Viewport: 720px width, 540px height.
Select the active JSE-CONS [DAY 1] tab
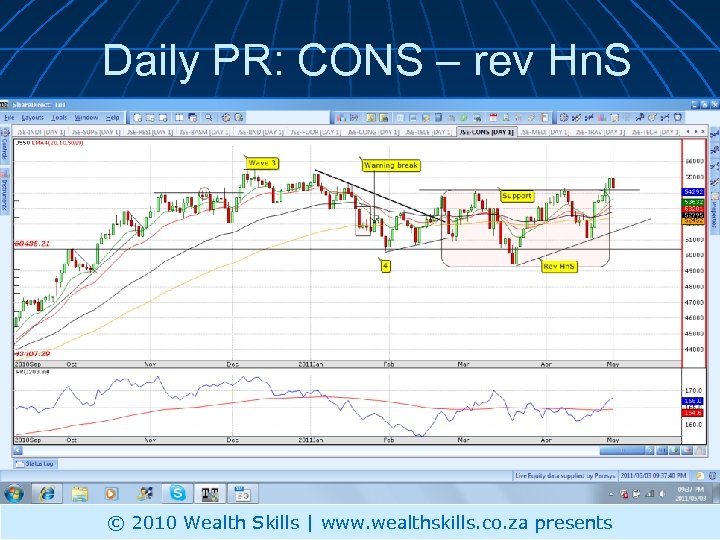tap(487, 132)
